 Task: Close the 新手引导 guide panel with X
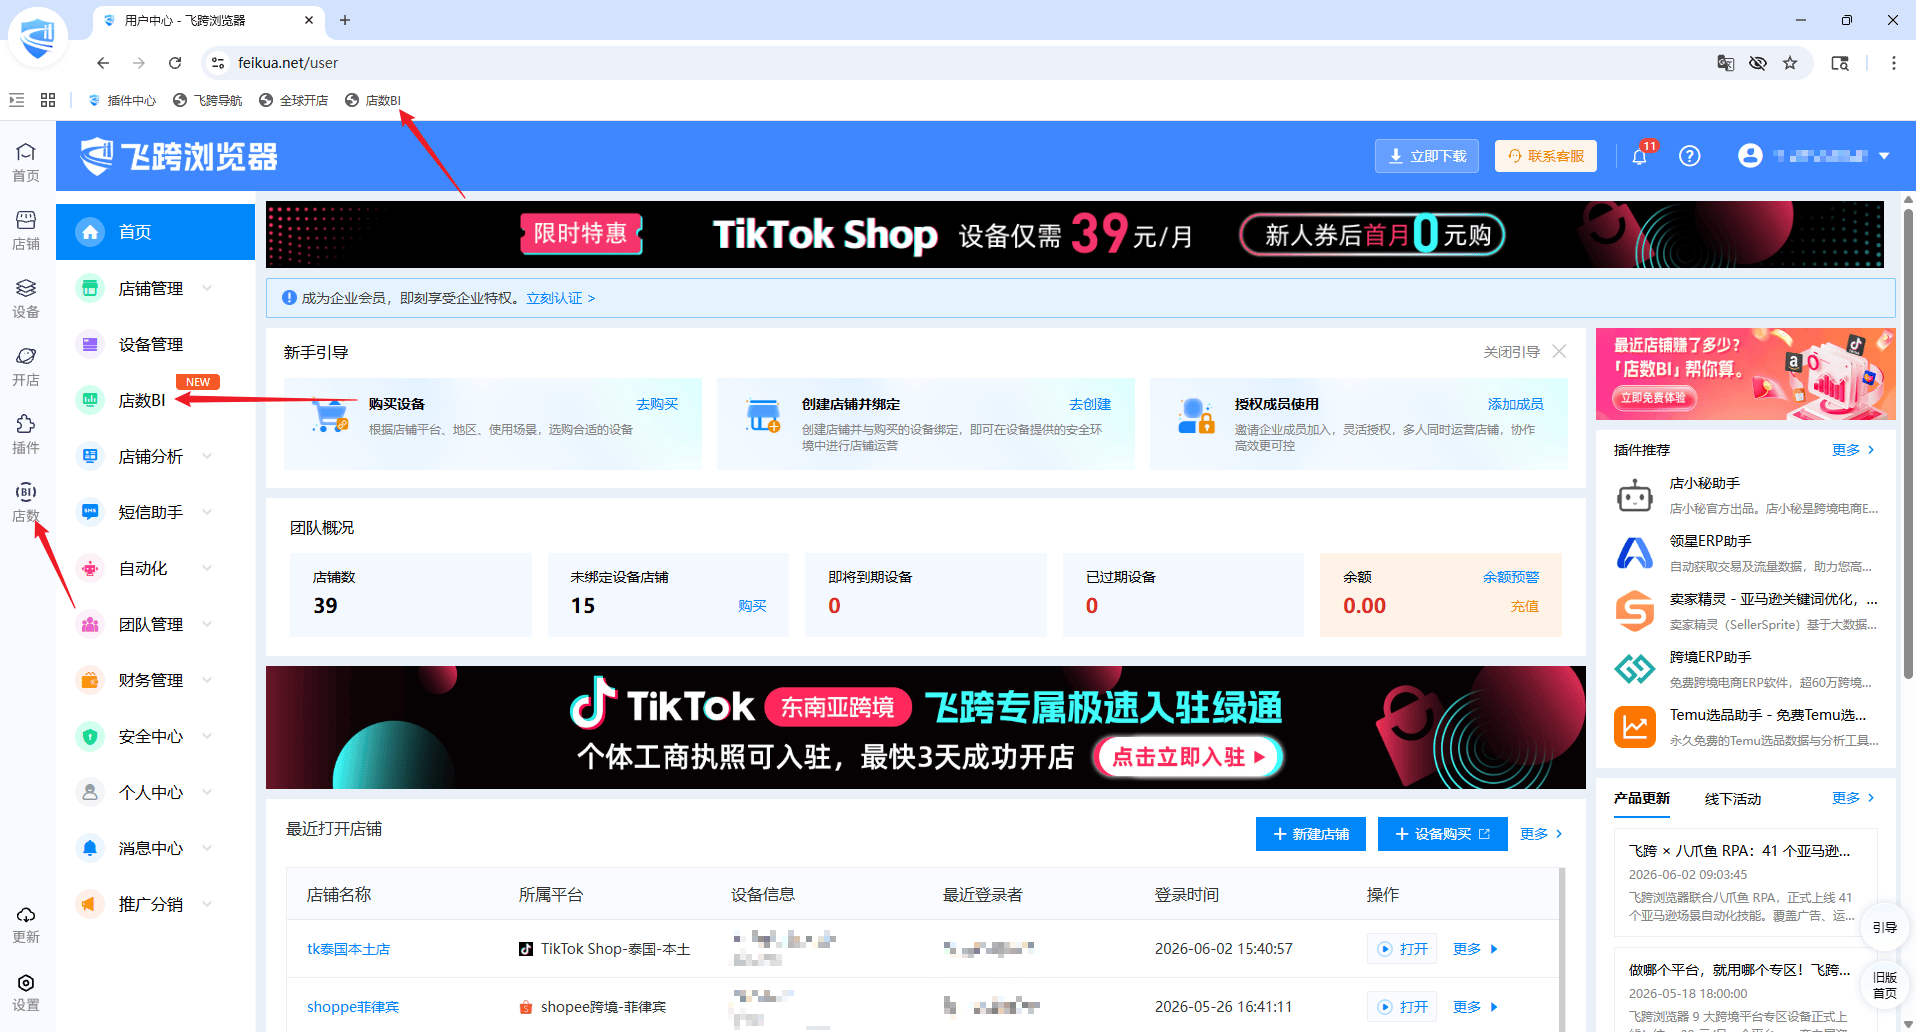click(1559, 352)
